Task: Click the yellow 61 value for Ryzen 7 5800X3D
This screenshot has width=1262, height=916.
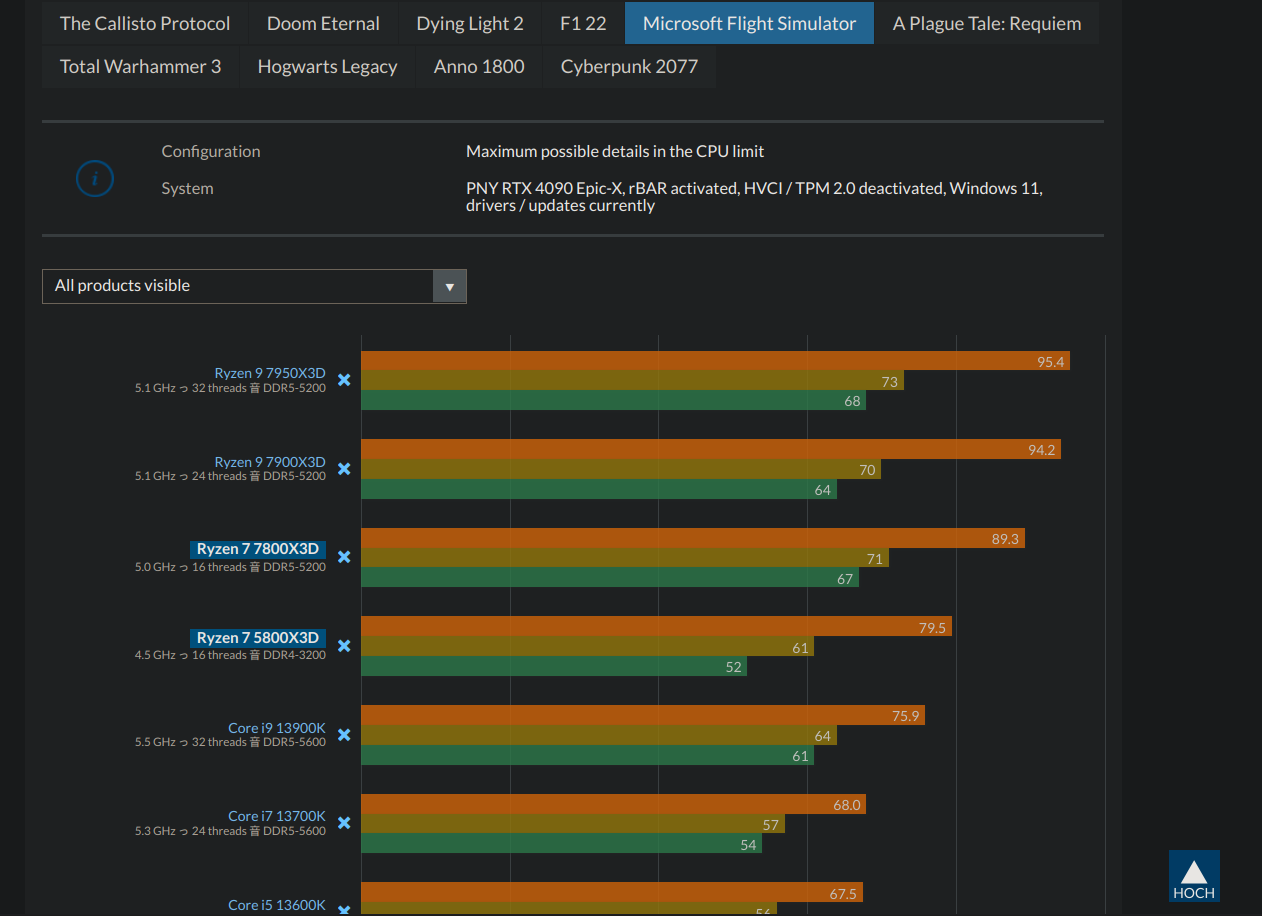Action: (801, 648)
